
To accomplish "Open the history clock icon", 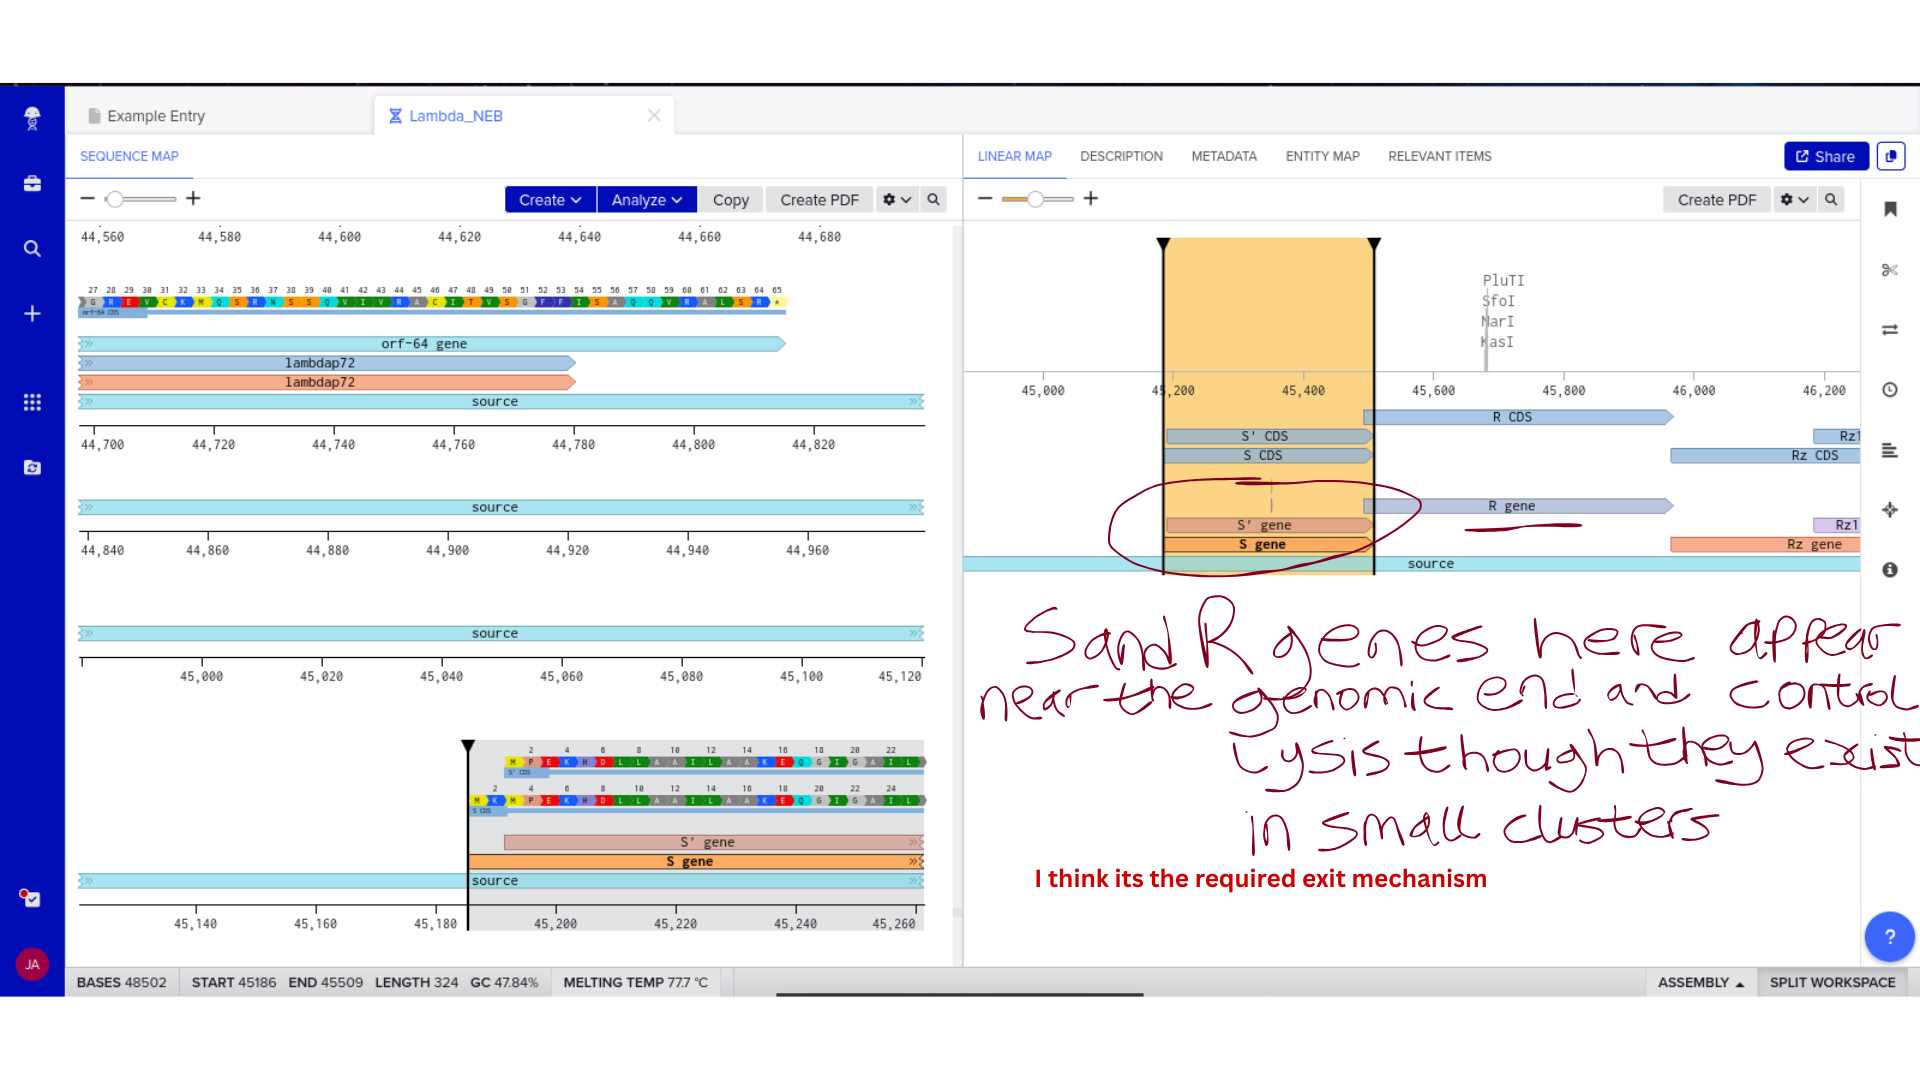I will coord(1889,390).
